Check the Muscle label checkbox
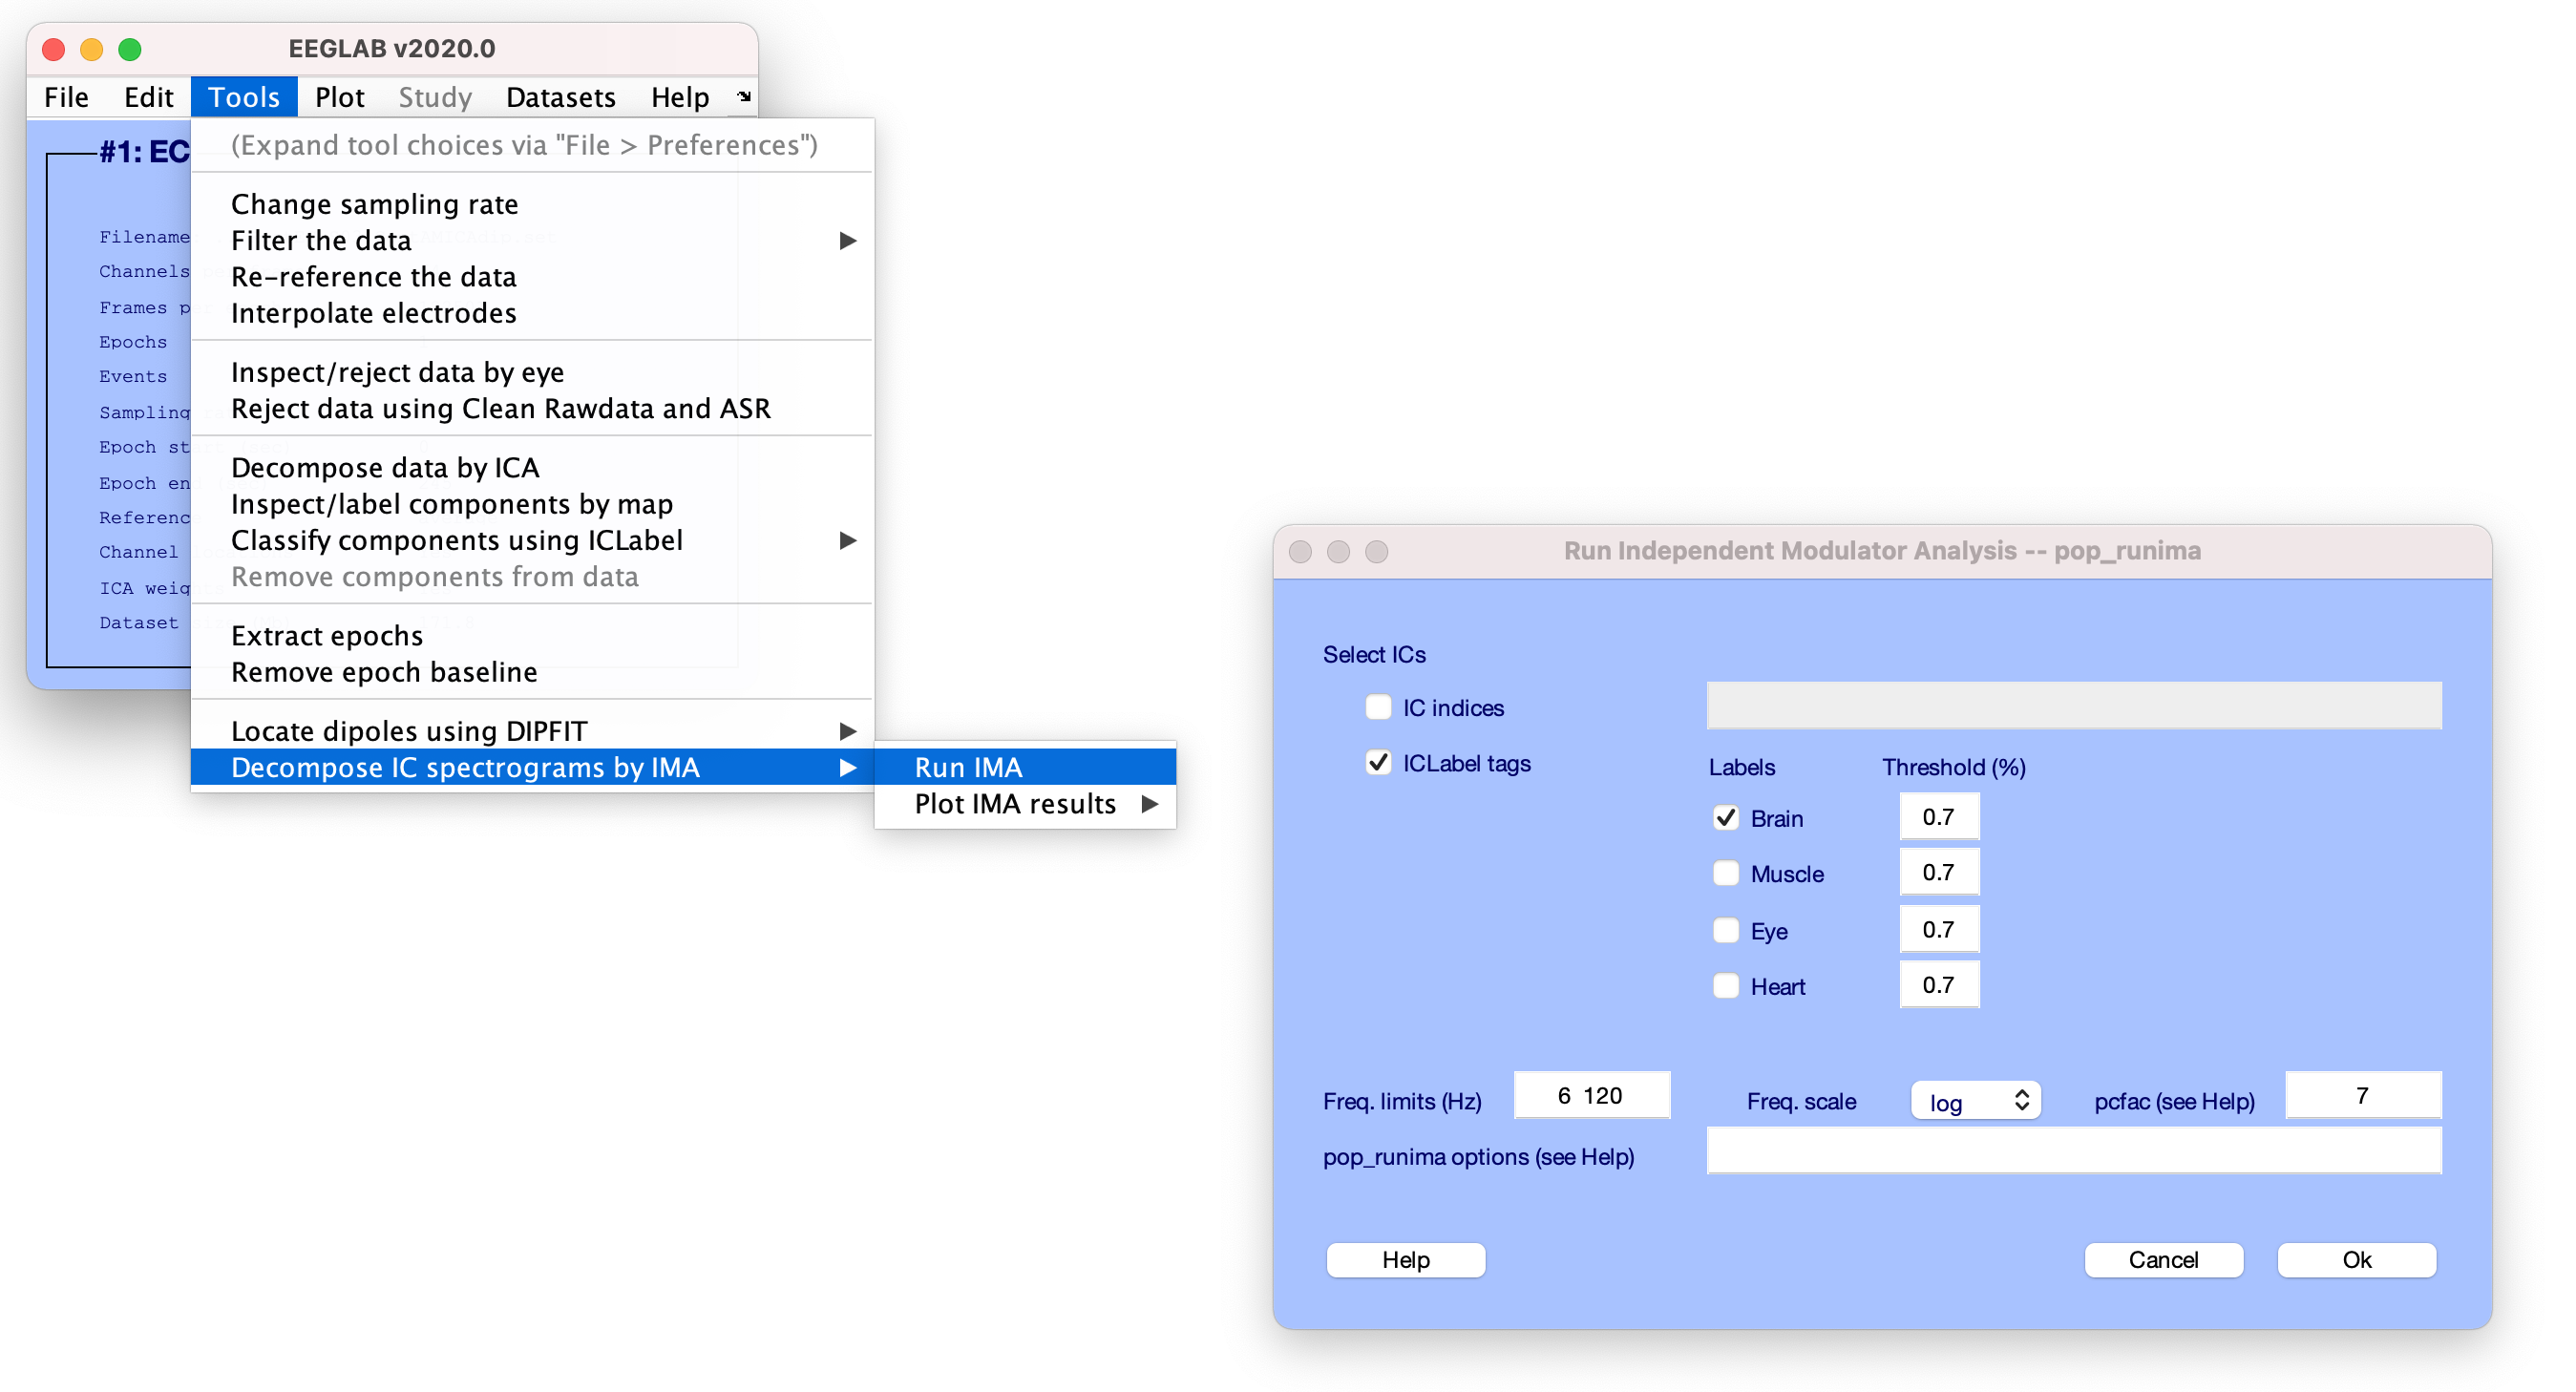Image resolution: width=2576 pixels, height=1392 pixels. (x=1725, y=874)
